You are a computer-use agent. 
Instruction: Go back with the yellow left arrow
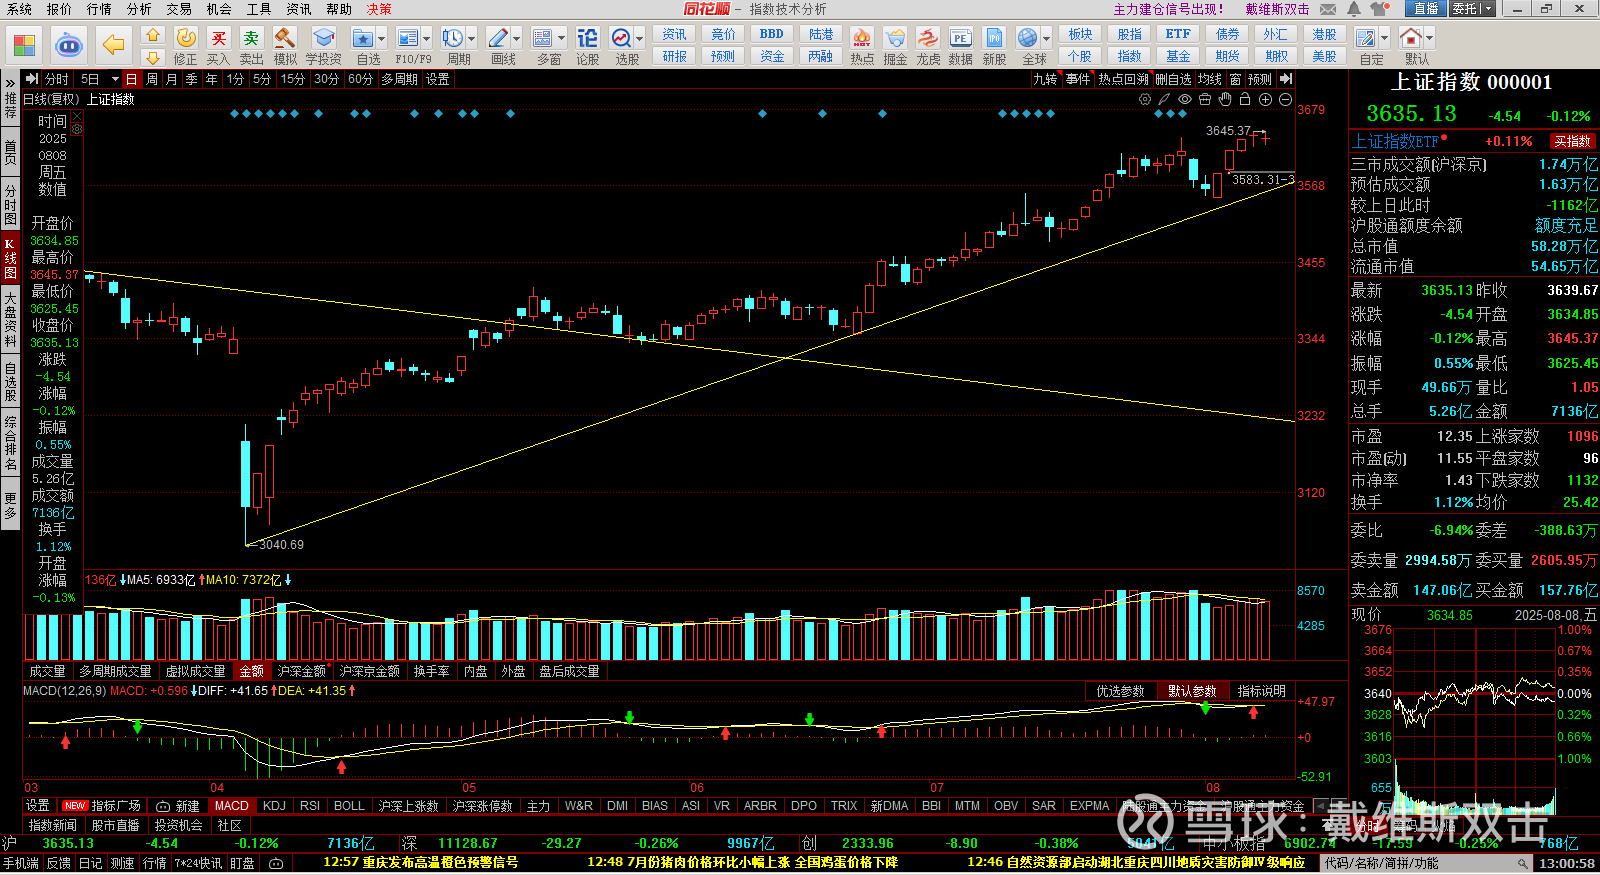point(114,45)
